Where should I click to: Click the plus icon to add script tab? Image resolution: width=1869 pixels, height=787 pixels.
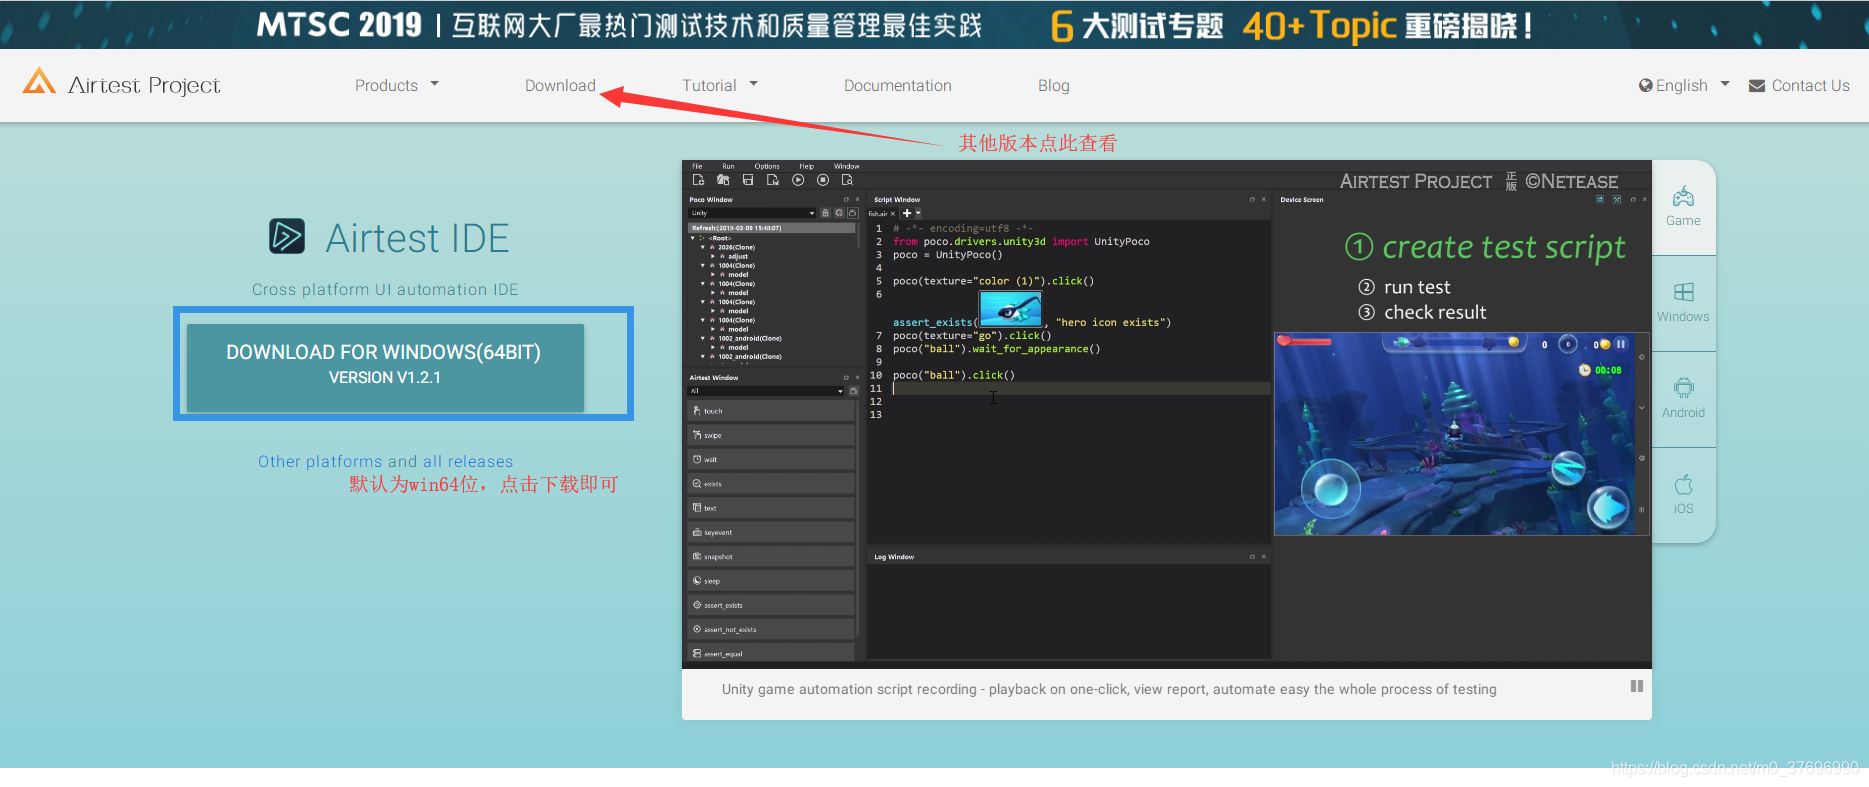coord(907,213)
